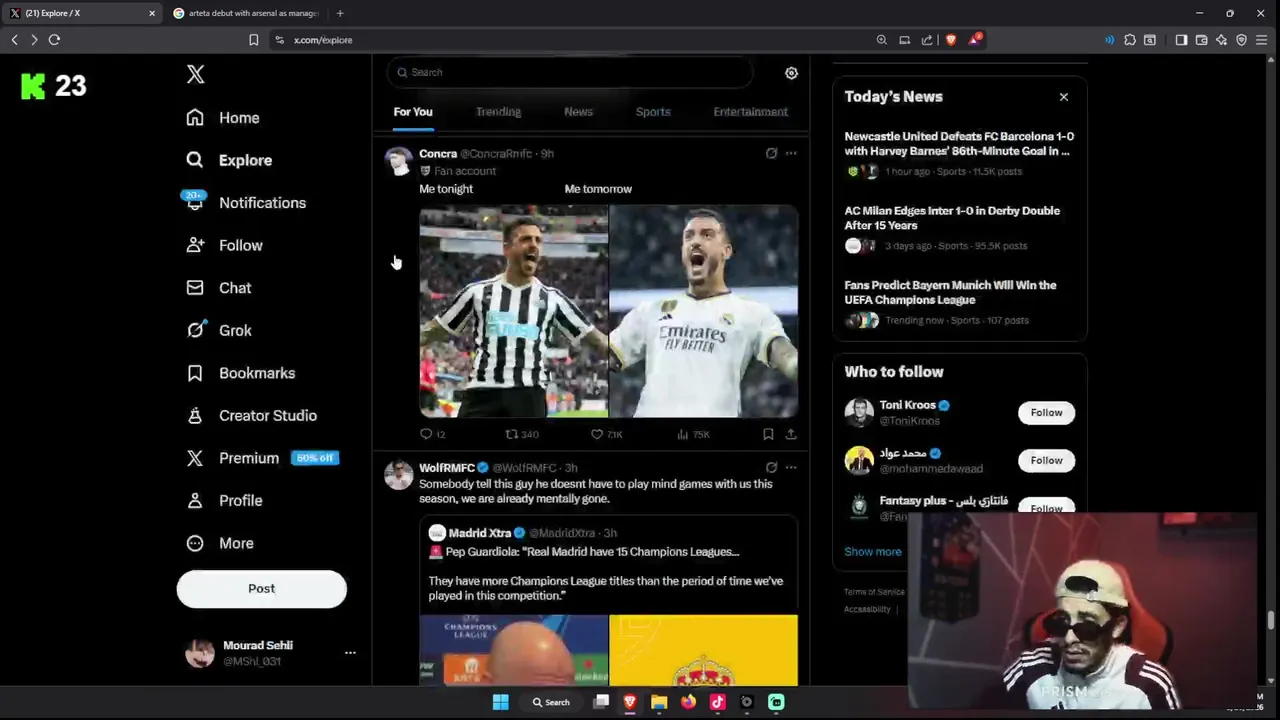Screen dimensions: 1280x720
Task: Open account menu dots next to Mourad Sehli
Action: 350,653
